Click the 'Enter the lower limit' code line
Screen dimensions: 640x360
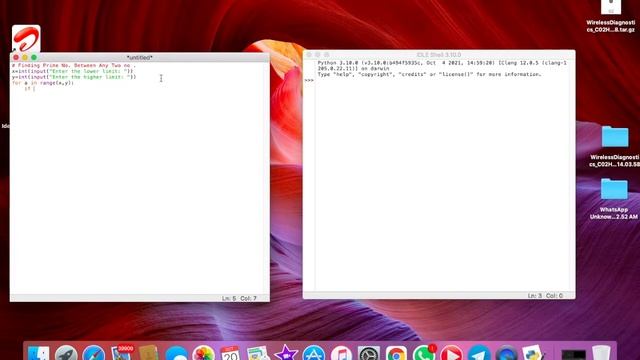coord(72,71)
